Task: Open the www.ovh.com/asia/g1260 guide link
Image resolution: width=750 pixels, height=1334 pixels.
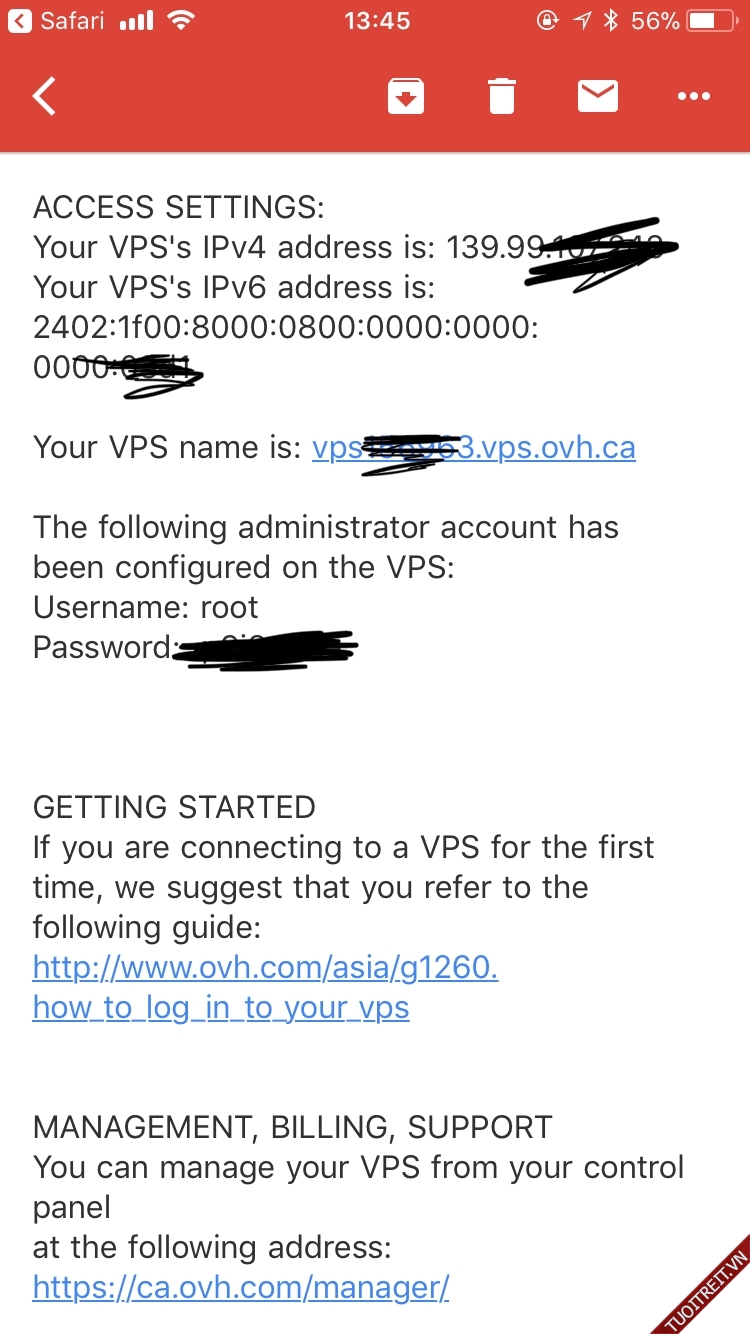Action: click(x=265, y=967)
